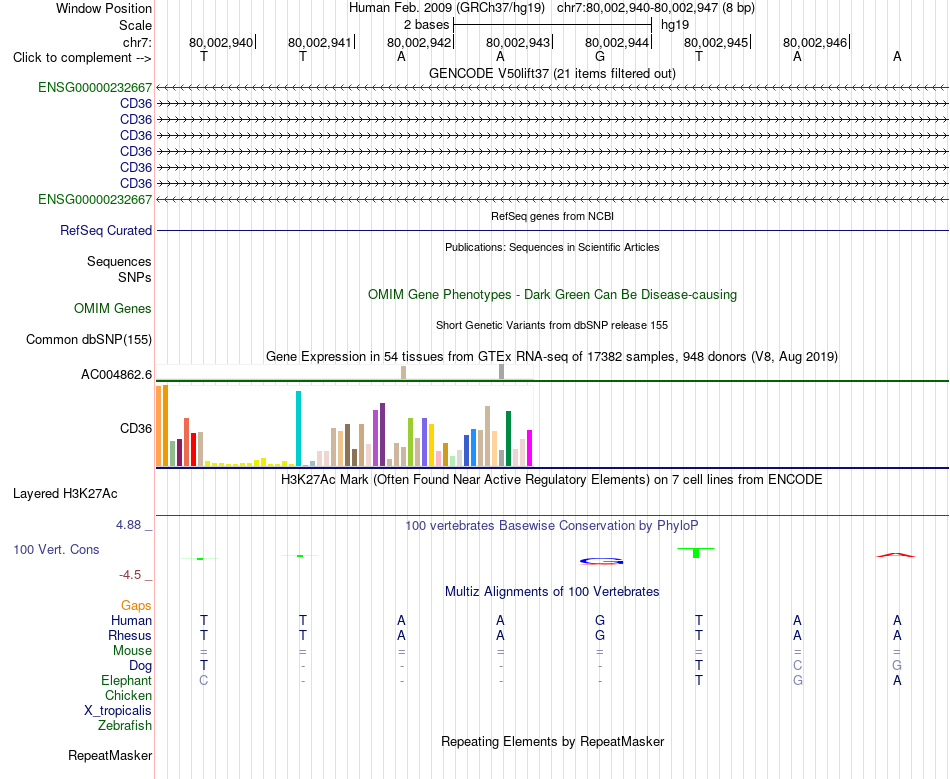The height and width of the screenshot is (779, 950).
Task: Click the C base in the Elephant row
Action: pyautogui.click(x=204, y=680)
